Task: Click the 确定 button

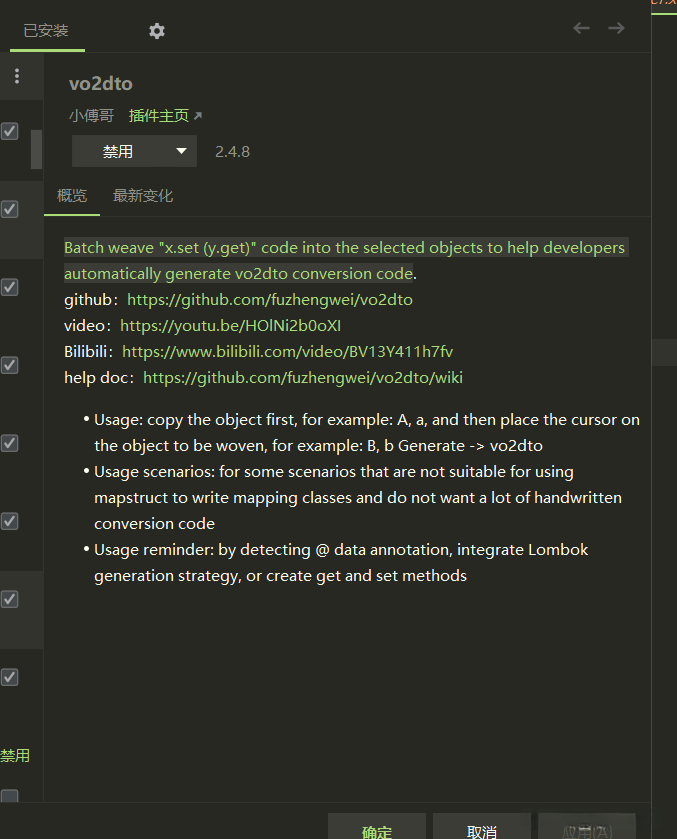Action: click(x=377, y=830)
